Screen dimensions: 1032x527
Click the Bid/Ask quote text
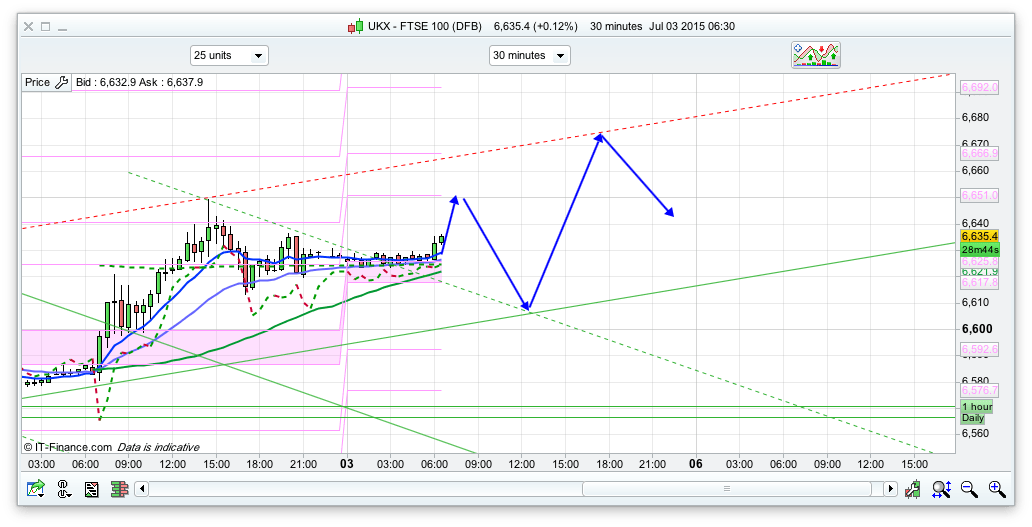(x=140, y=82)
